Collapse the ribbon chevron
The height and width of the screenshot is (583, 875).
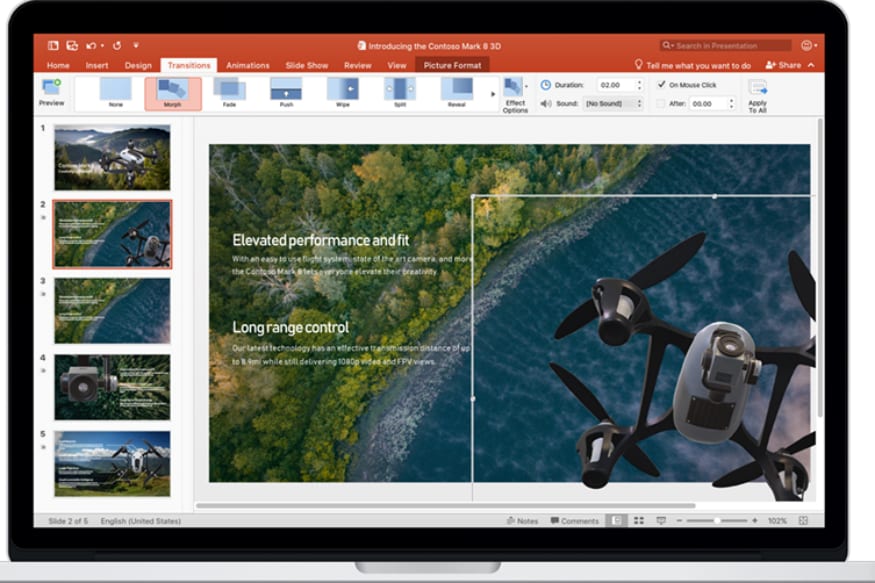[x=811, y=65]
